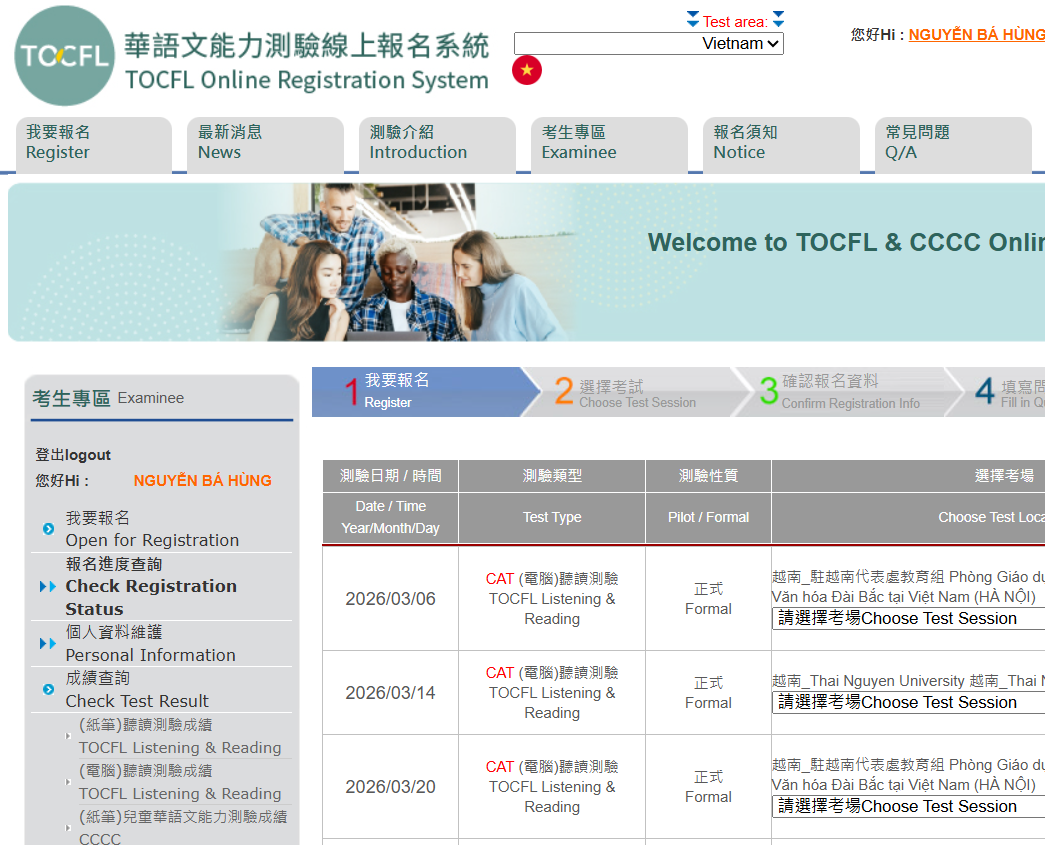
Task: Click the logout link in sidebar
Action: [x=73, y=455]
